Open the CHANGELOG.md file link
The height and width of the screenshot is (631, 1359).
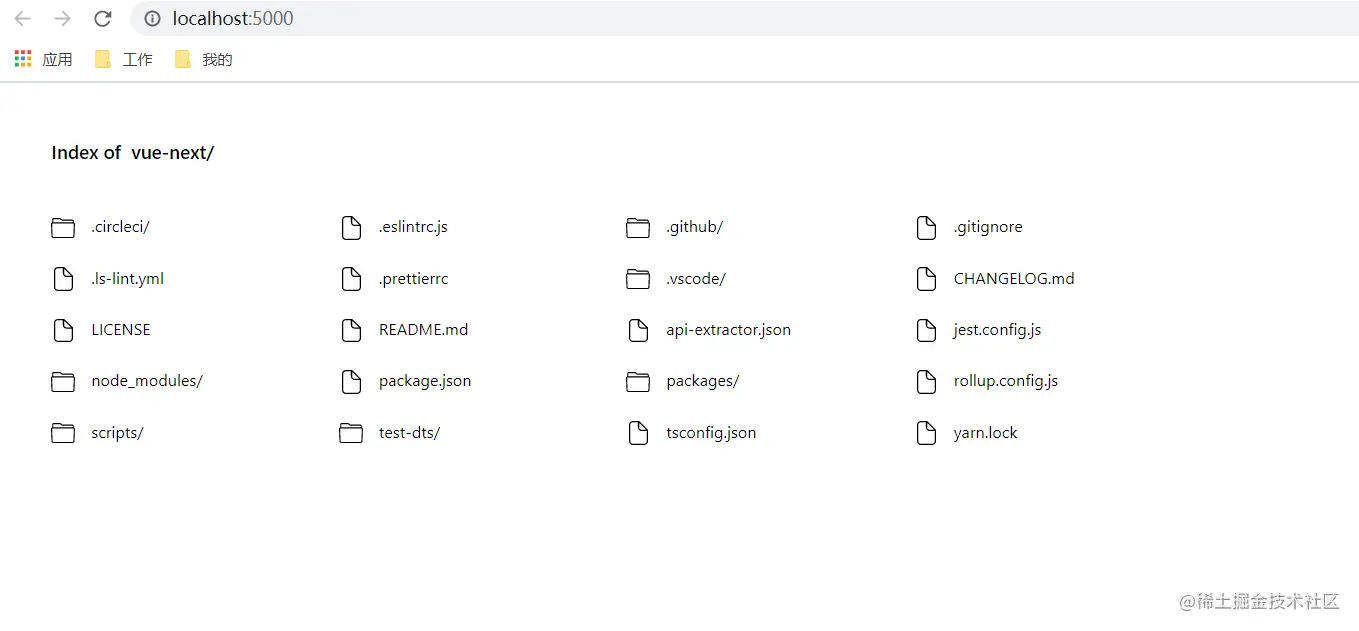pos(1014,279)
